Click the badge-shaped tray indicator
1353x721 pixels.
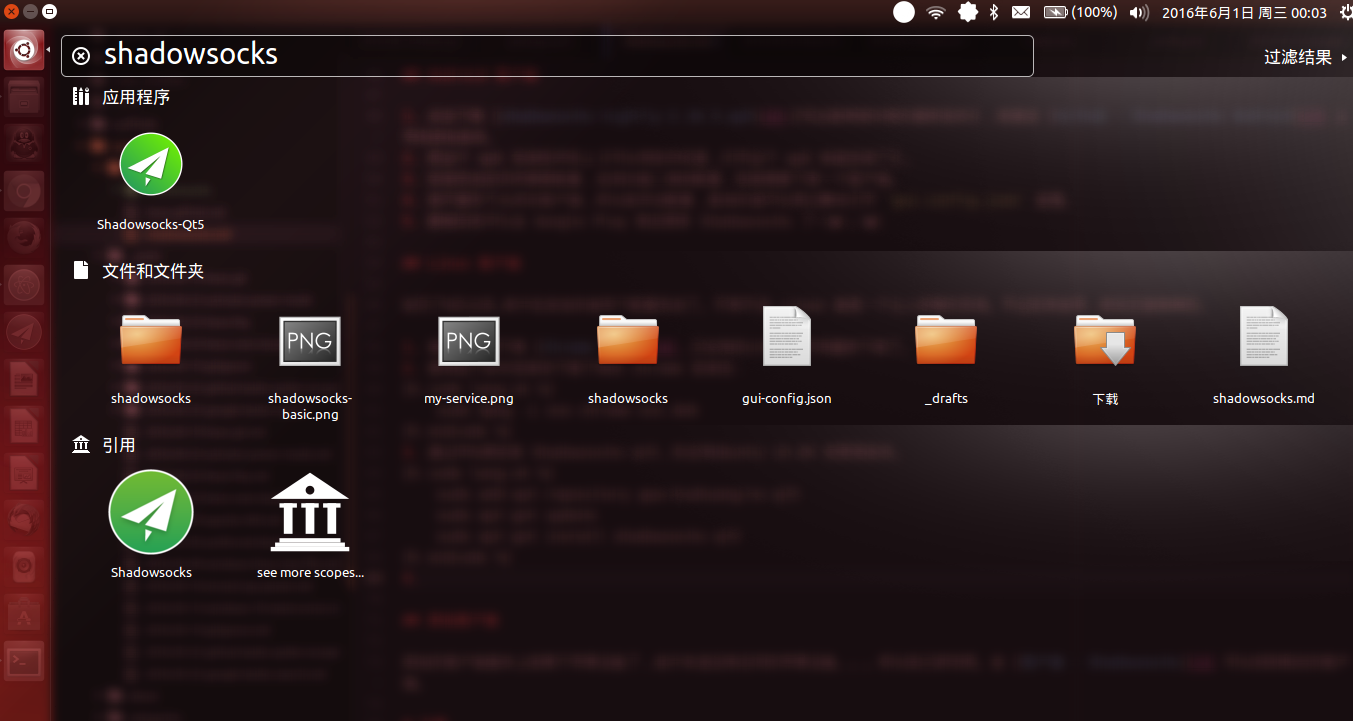tap(967, 12)
